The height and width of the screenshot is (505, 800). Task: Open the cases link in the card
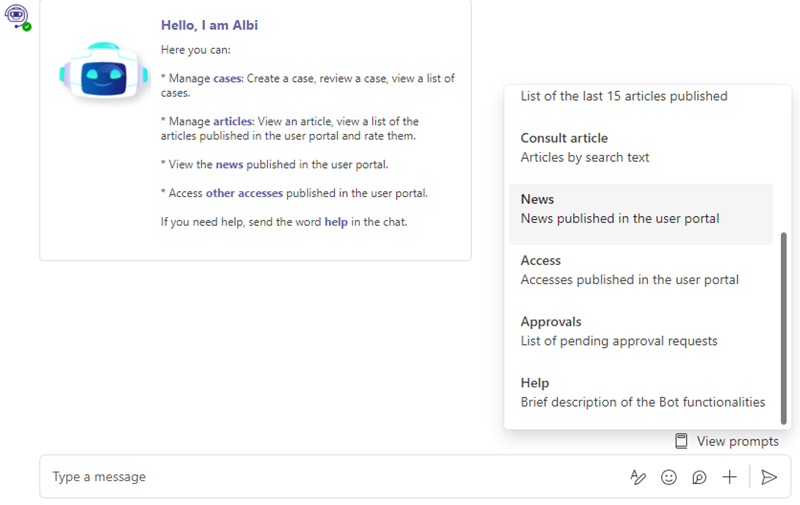click(x=228, y=79)
